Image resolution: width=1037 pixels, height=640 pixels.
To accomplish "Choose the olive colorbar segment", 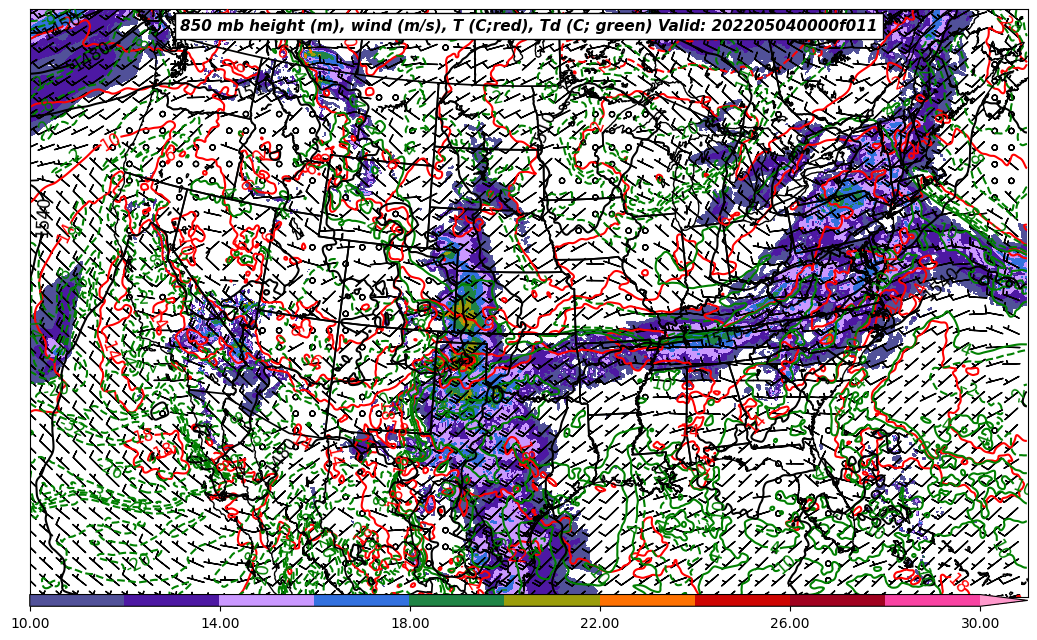I will [552, 601].
